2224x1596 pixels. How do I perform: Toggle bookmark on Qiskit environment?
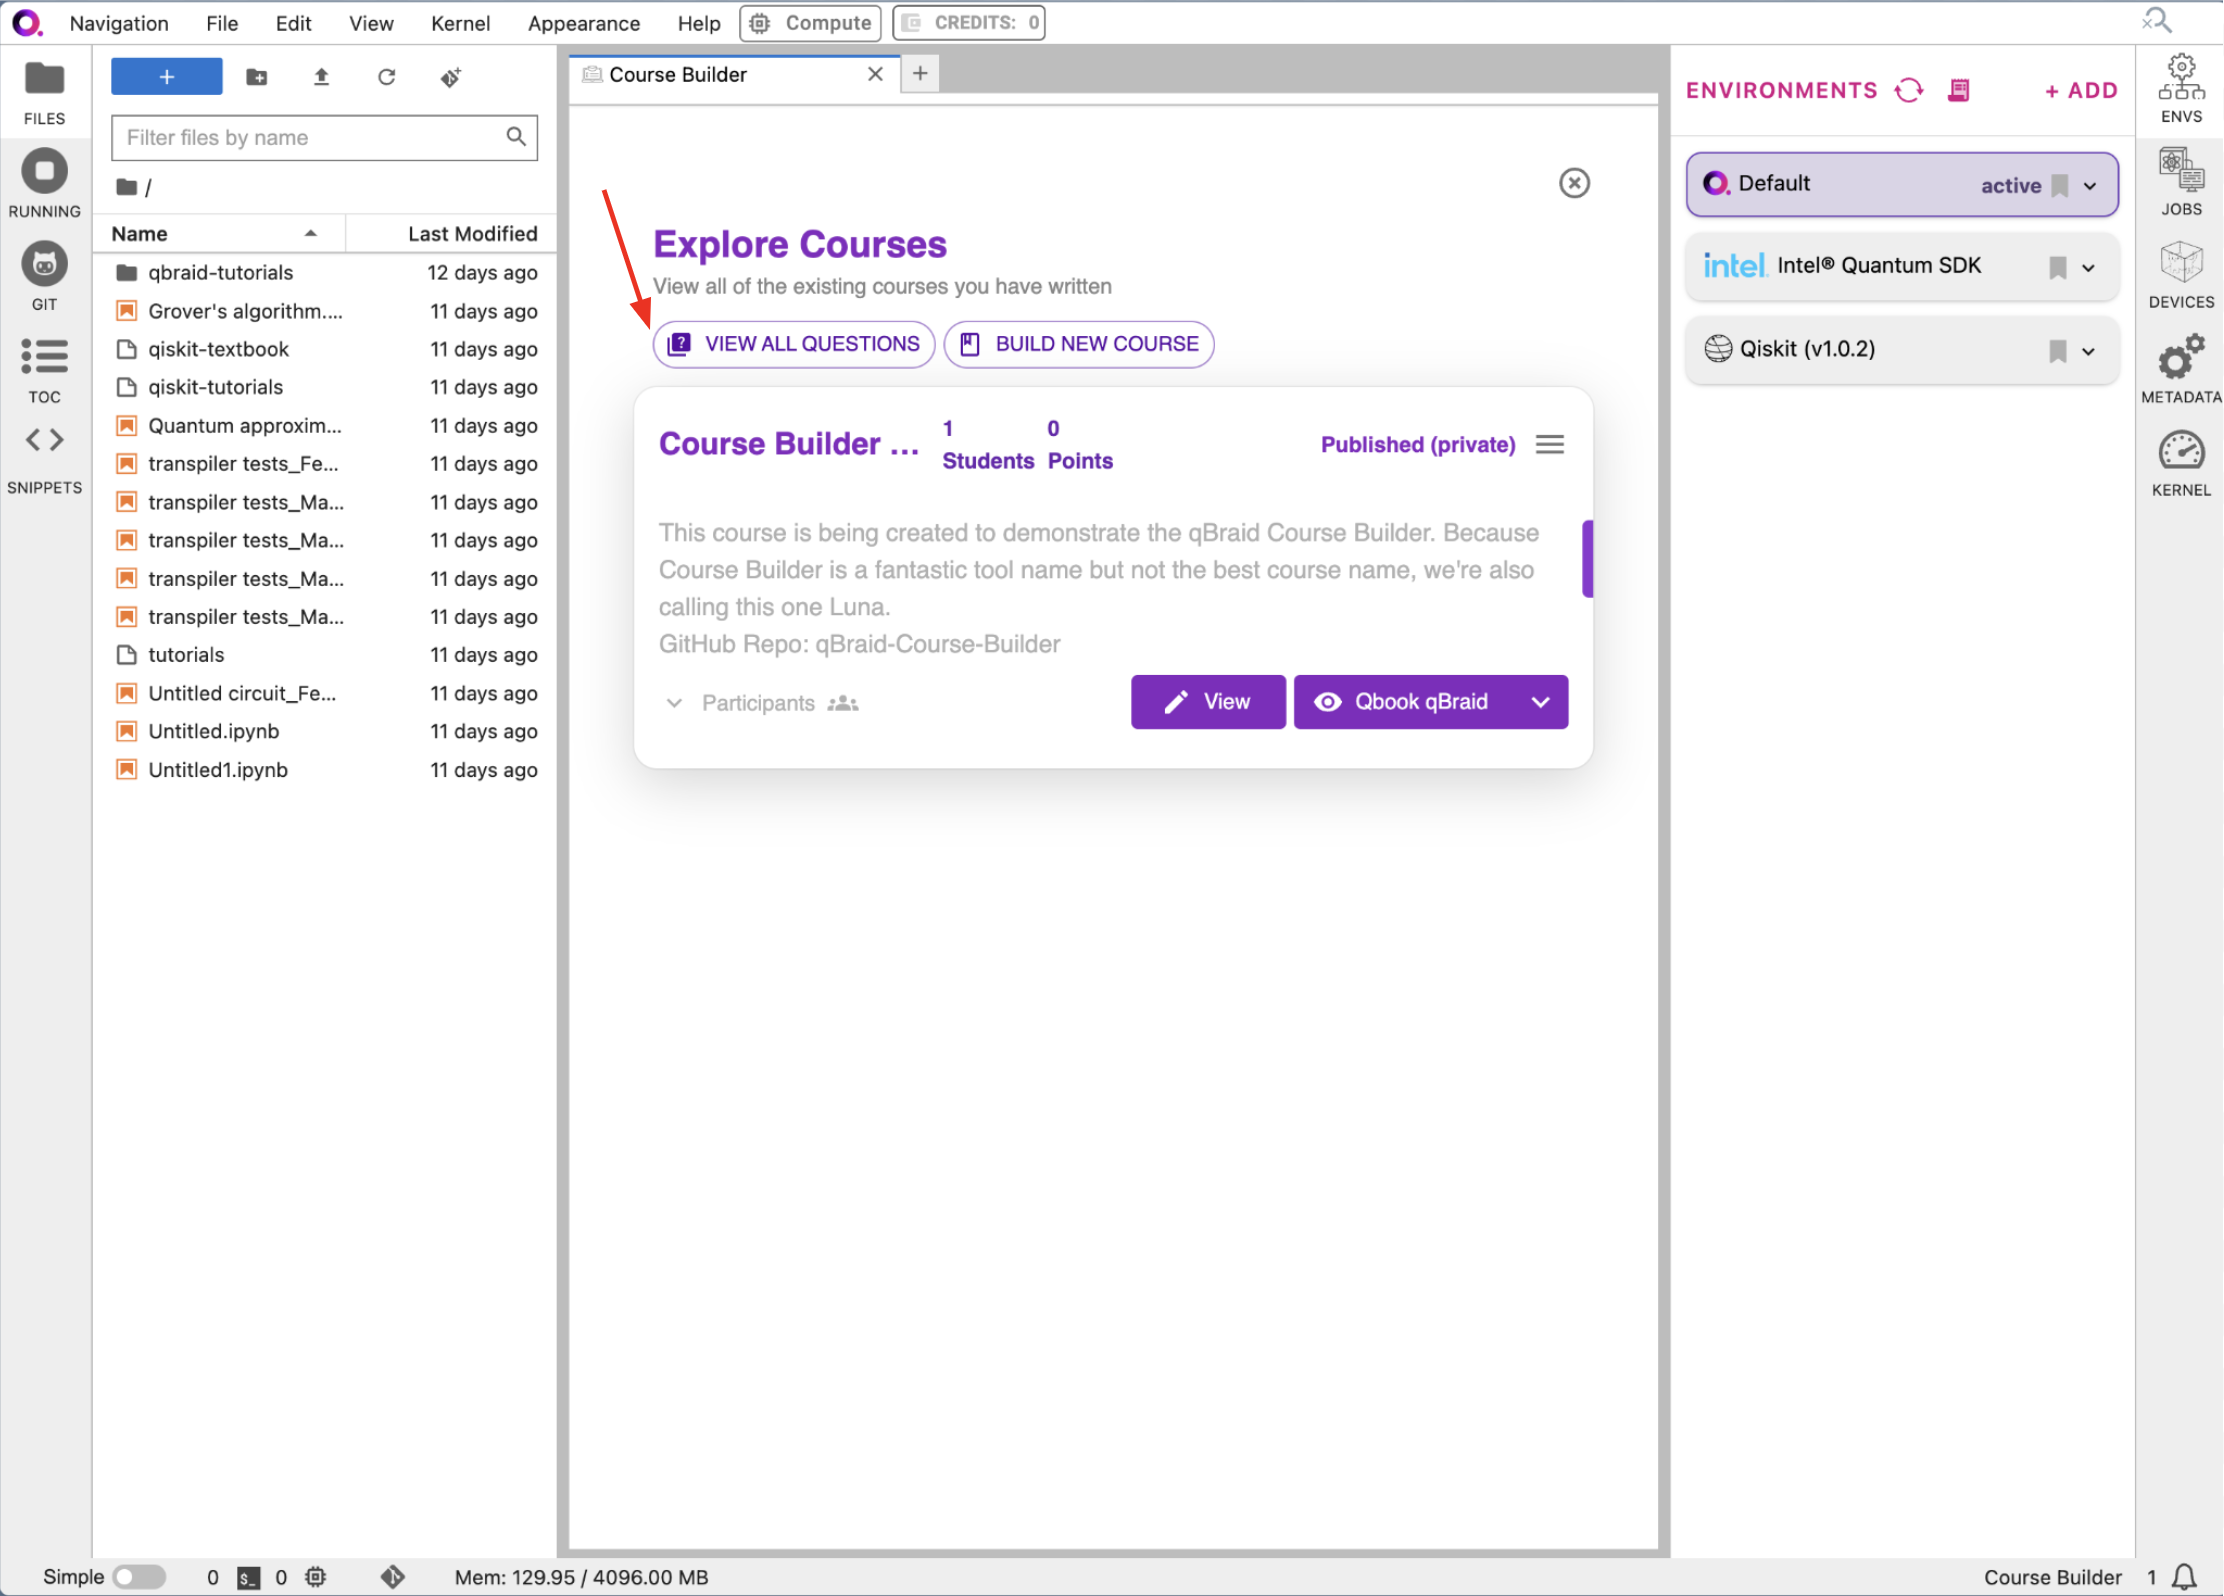pos(2057,351)
